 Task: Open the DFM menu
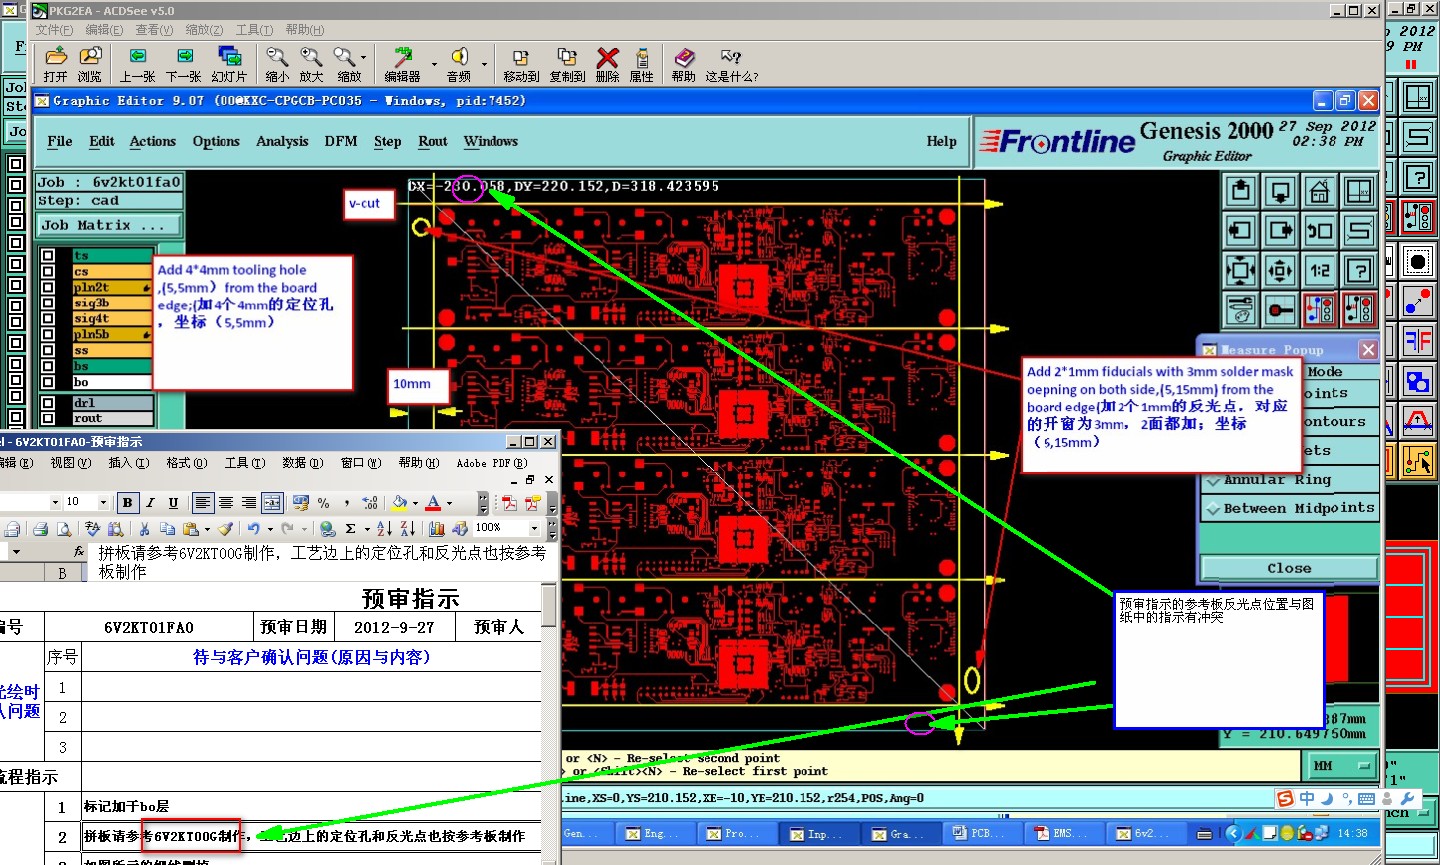pyautogui.click(x=341, y=141)
